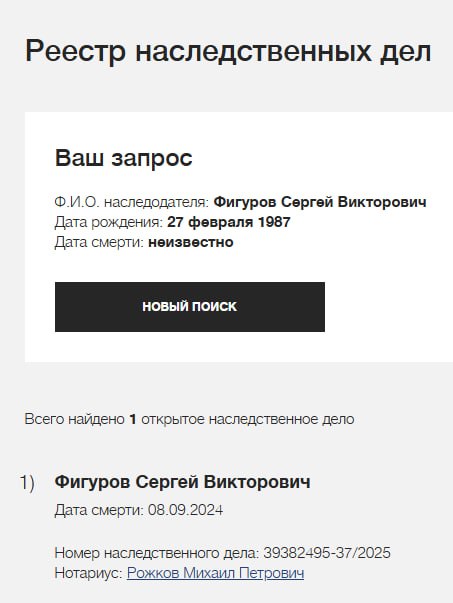
Task: Click the Дата смерти label in the result
Action: (x=99, y=510)
